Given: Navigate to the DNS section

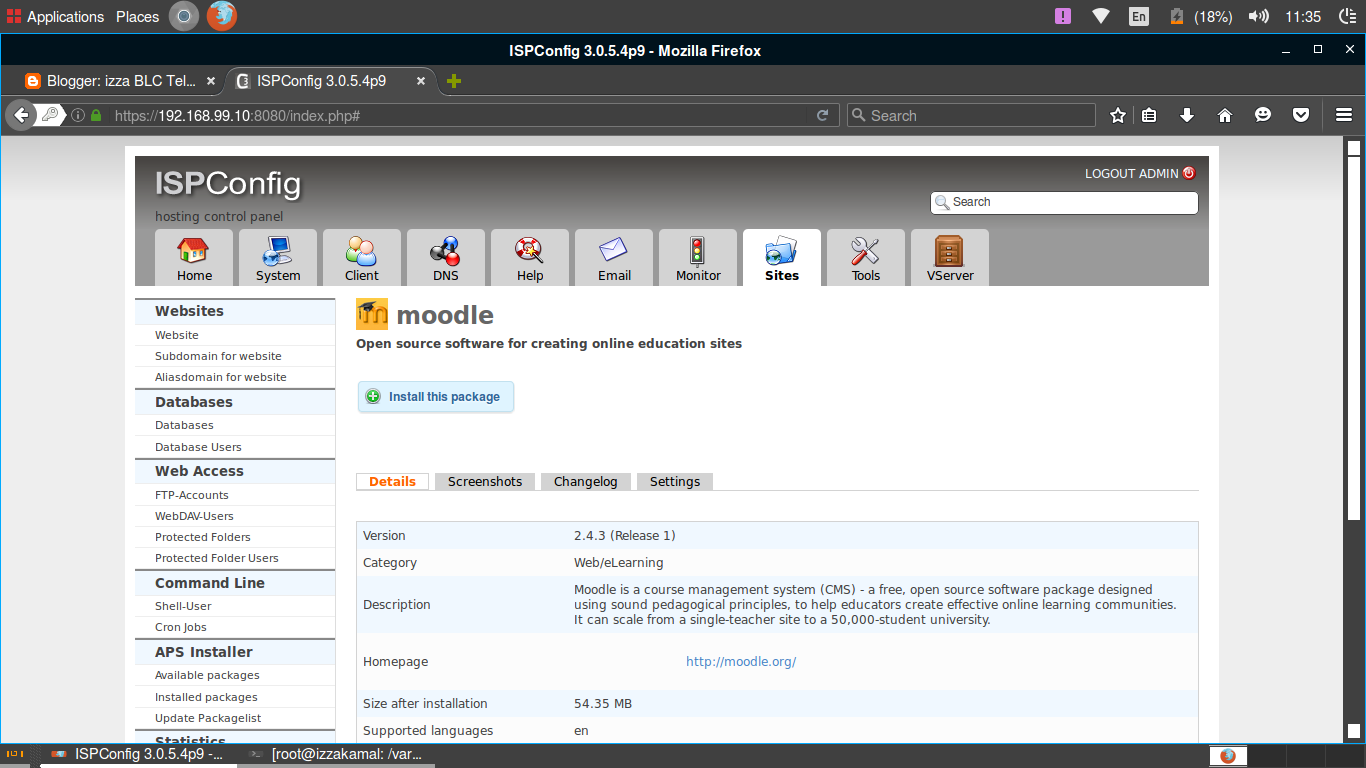Looking at the screenshot, I should 445,257.
